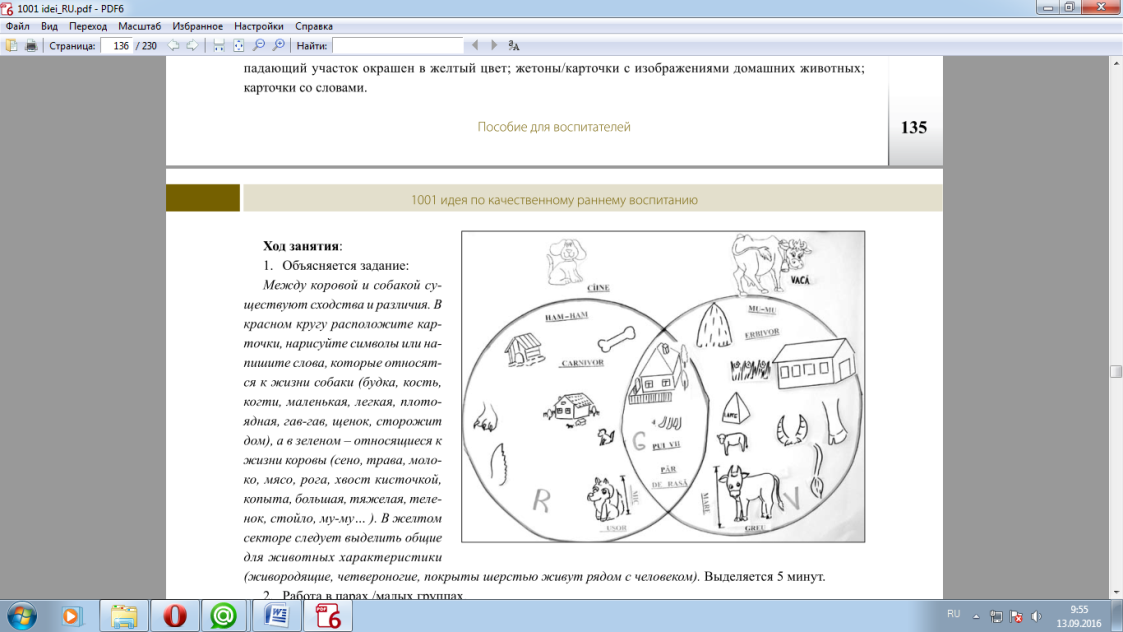
Task: Click header "1001 идея по качественному раннему воспитанию"
Action: [x=554, y=200]
